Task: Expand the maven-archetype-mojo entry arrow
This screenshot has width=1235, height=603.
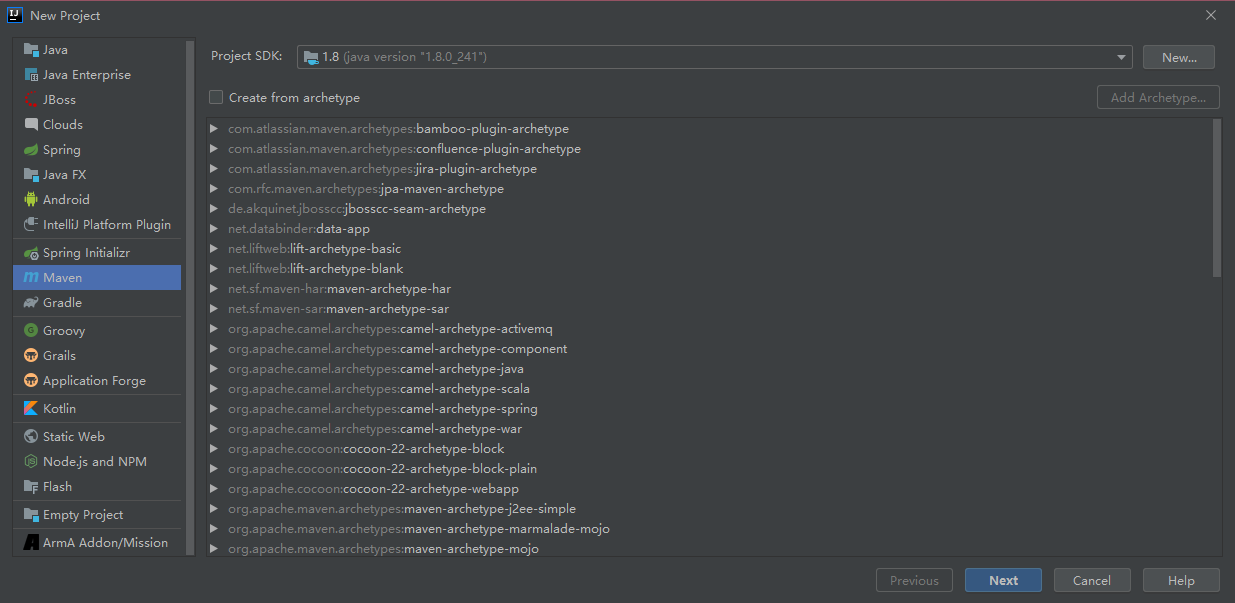Action: 214,549
